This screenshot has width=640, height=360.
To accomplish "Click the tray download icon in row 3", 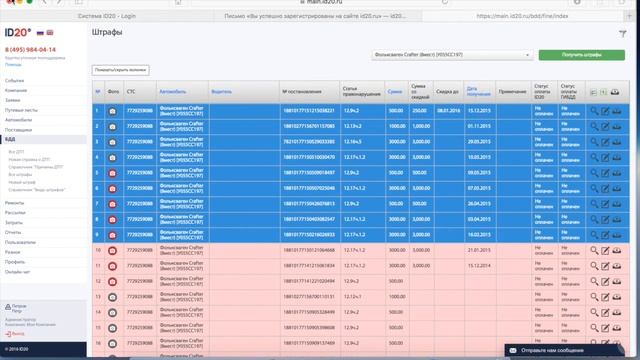I will (x=617, y=142).
